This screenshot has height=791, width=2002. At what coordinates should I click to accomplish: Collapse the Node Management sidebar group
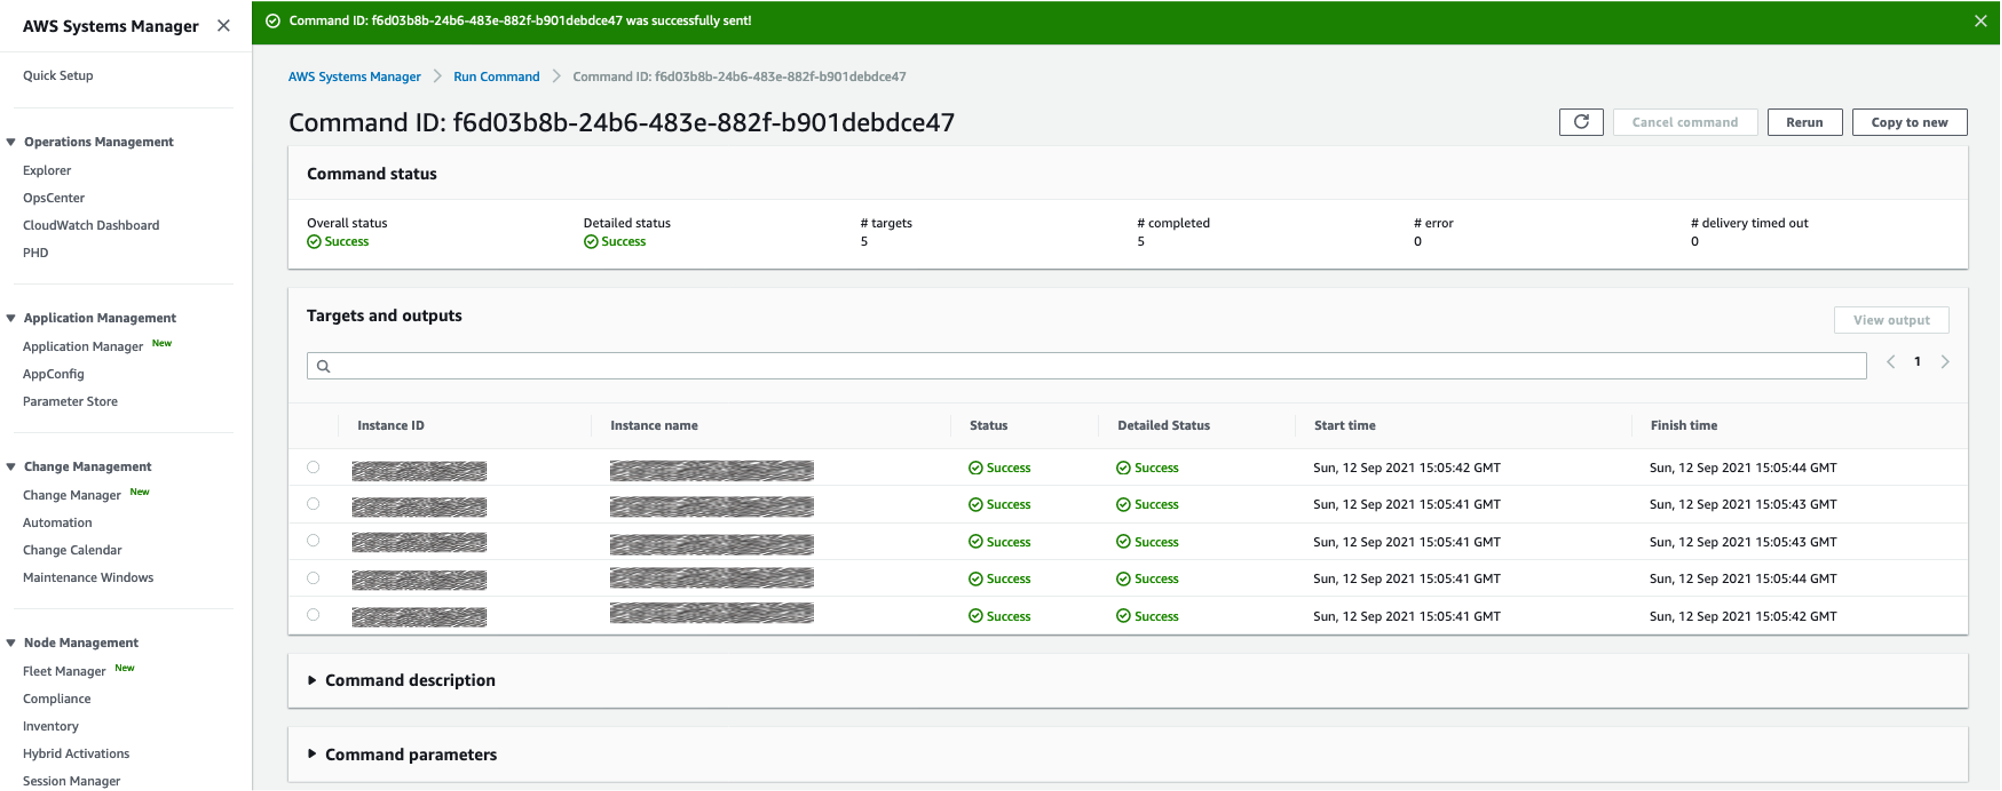pyautogui.click(x=11, y=643)
